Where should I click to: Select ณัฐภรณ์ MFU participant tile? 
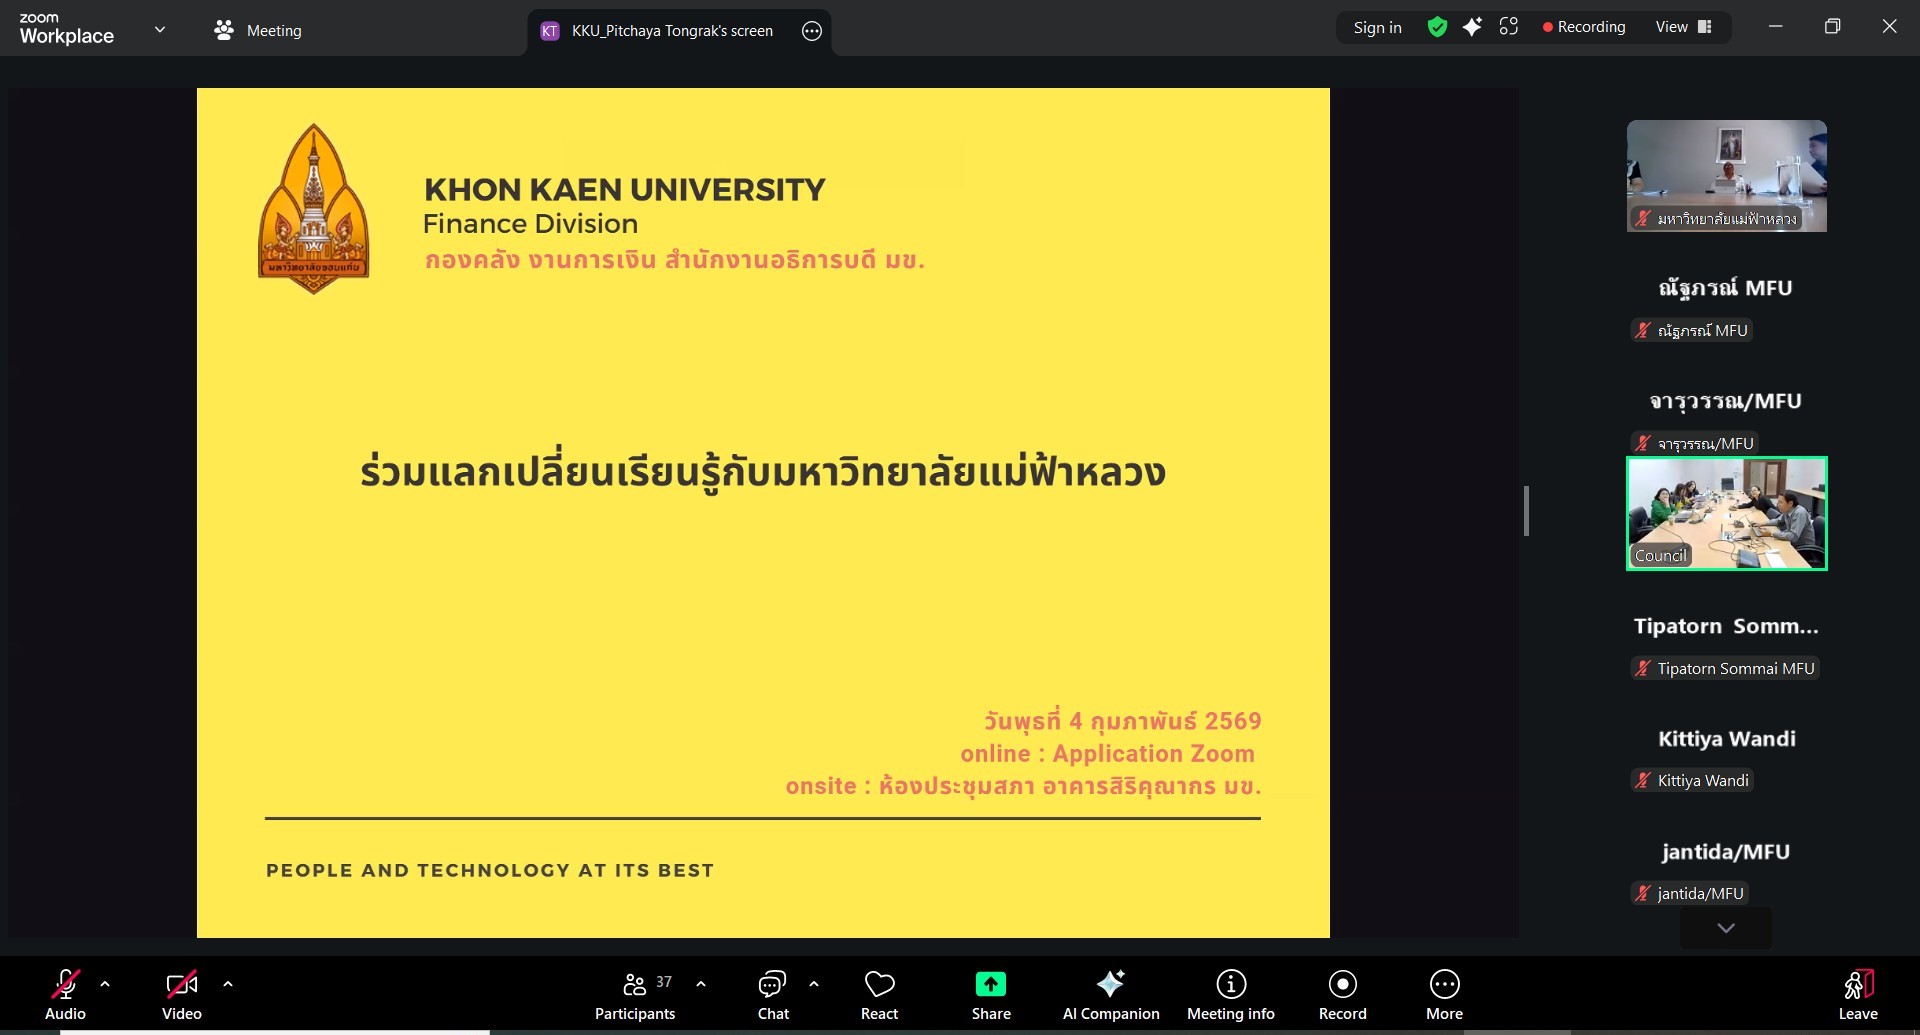click(x=1727, y=288)
